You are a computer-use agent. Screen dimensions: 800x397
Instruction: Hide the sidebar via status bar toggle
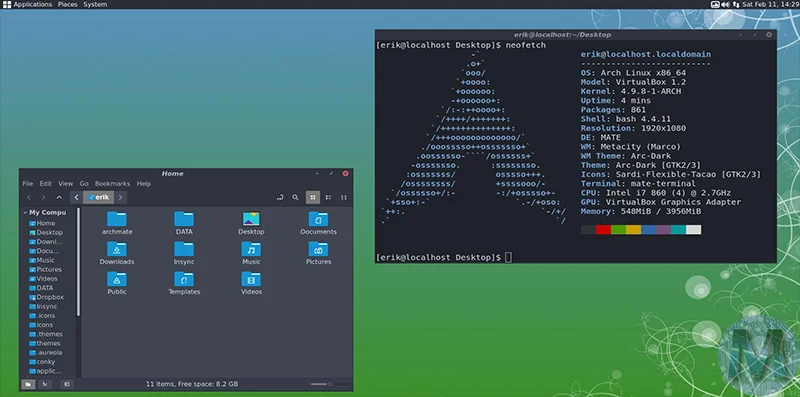click(x=67, y=384)
